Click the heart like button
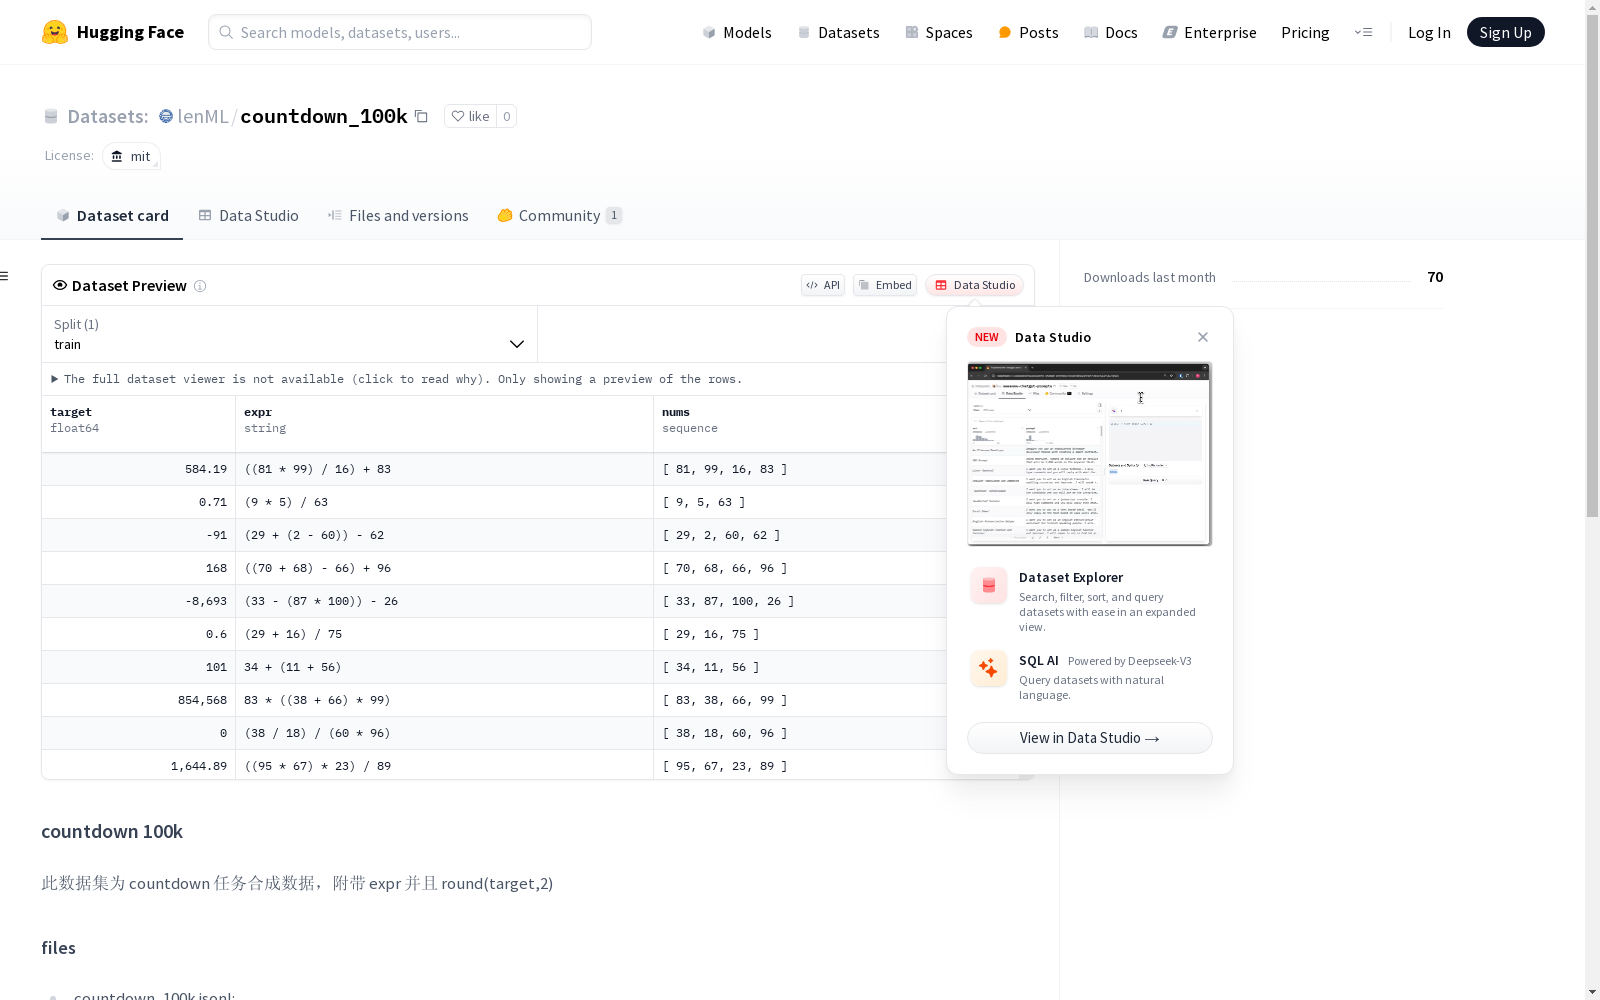Screen dimensions: 1600x1000 (x=470, y=117)
